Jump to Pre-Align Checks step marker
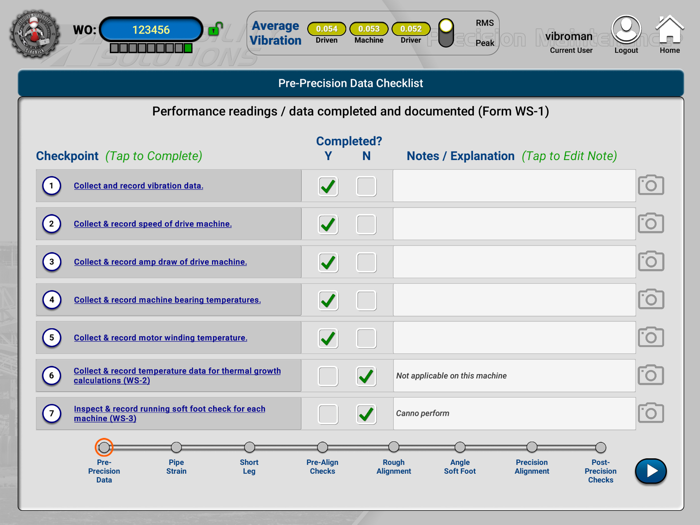The width and height of the screenshot is (700, 525). pos(322,447)
